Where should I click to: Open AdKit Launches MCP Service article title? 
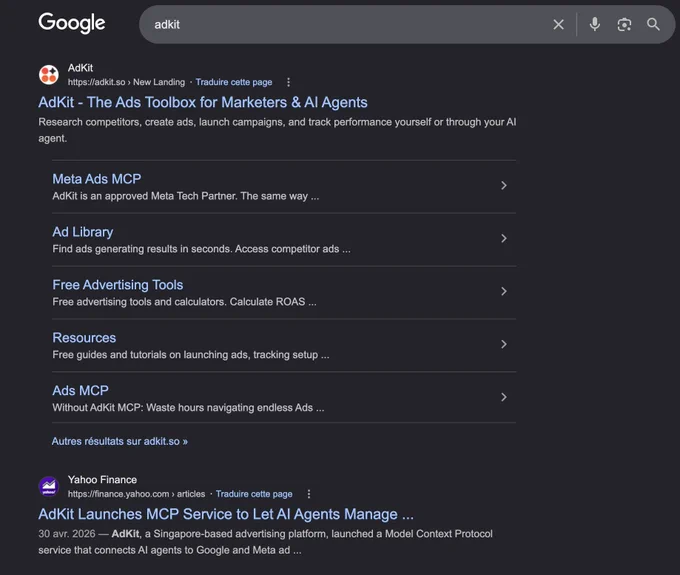coord(226,514)
